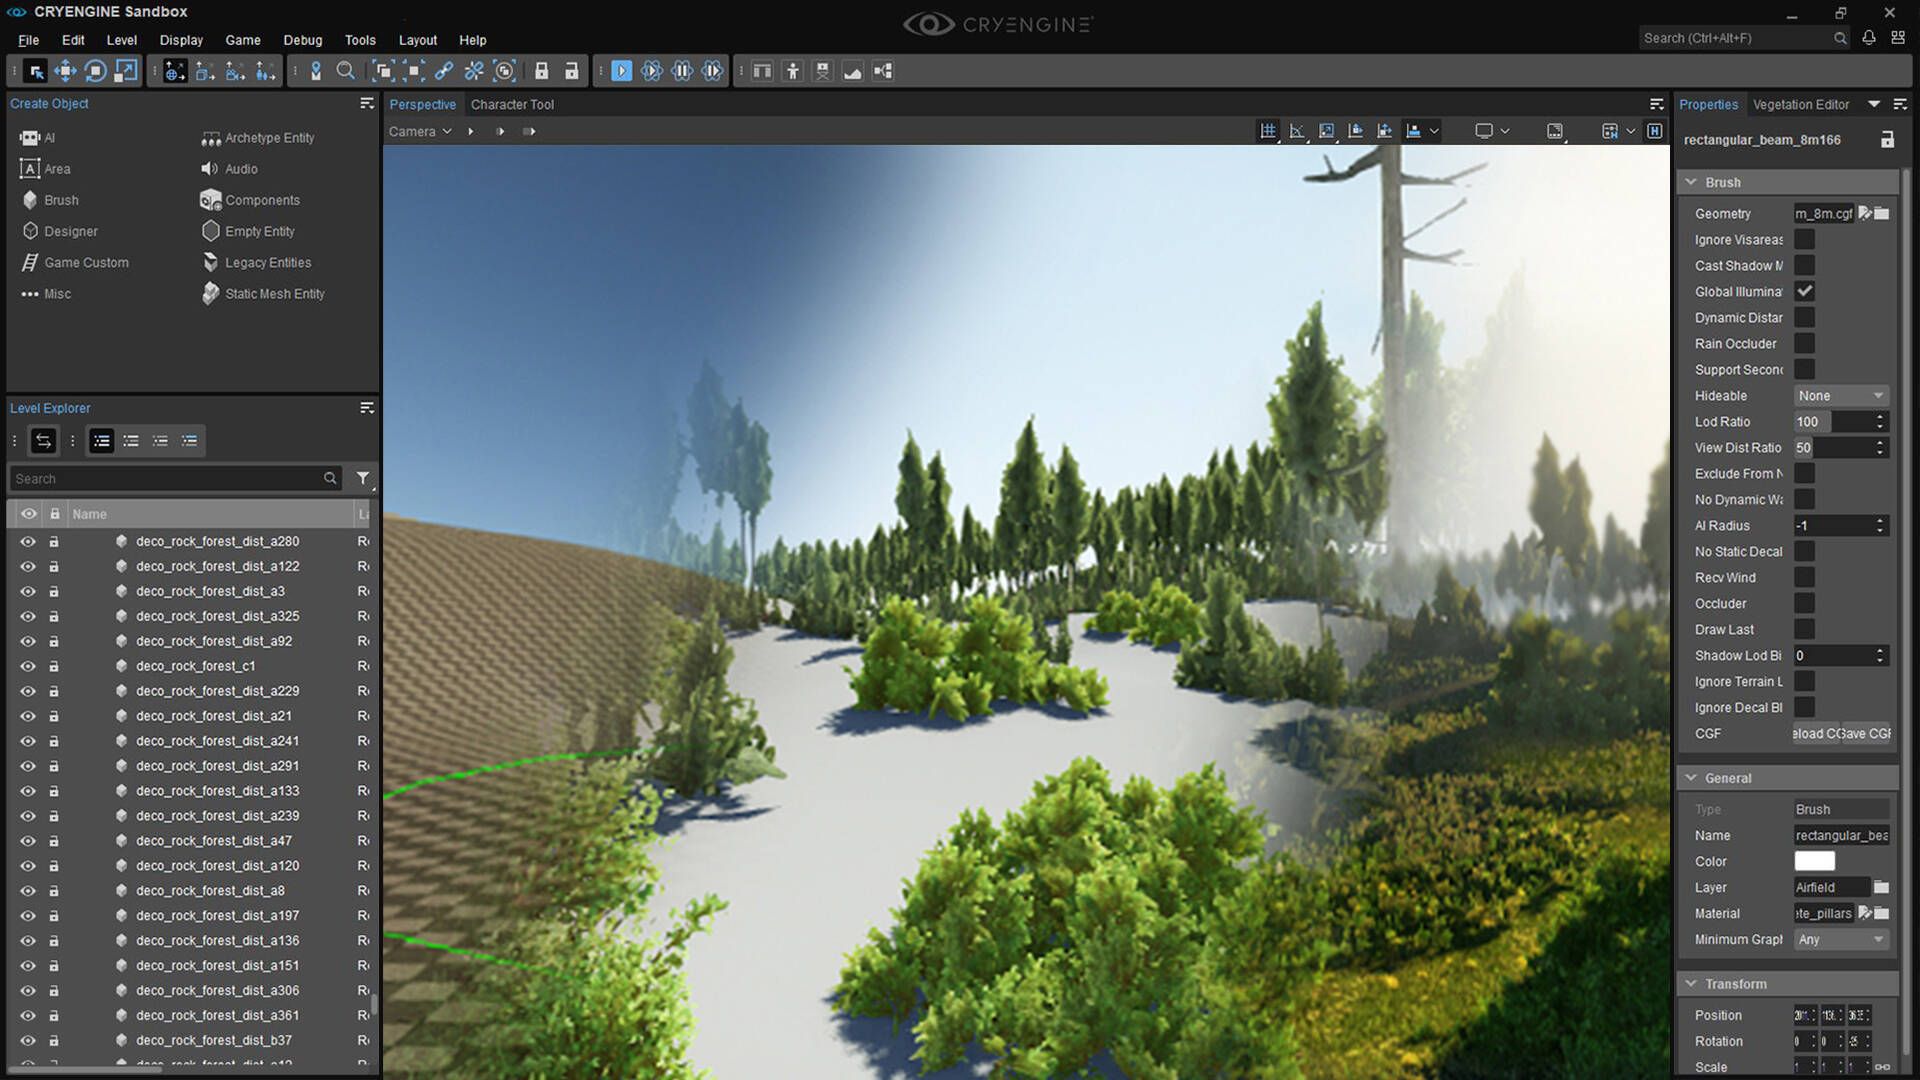Toggle snap to grid in the viewport toolbar

[1268, 130]
